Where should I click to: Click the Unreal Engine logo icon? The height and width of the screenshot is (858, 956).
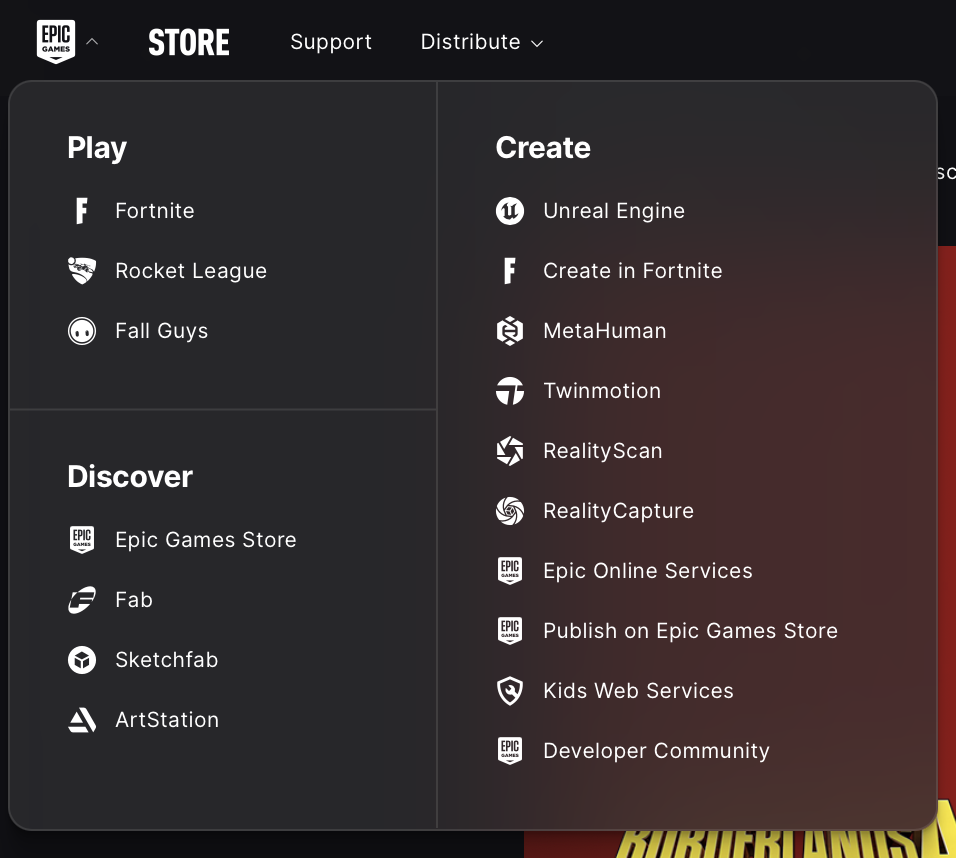click(510, 211)
